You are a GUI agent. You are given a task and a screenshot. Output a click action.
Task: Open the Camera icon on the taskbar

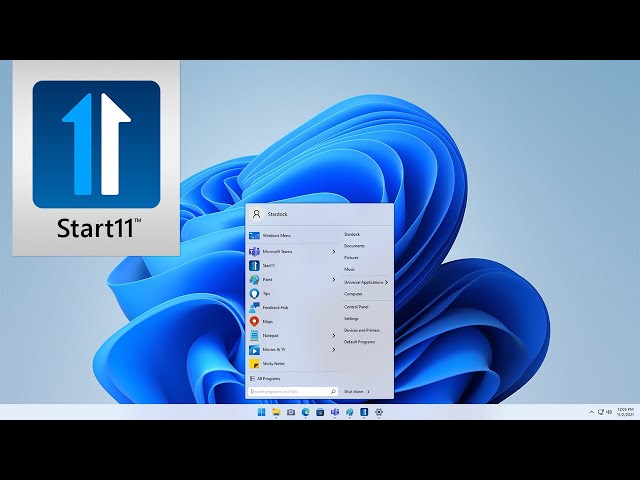coord(291,412)
